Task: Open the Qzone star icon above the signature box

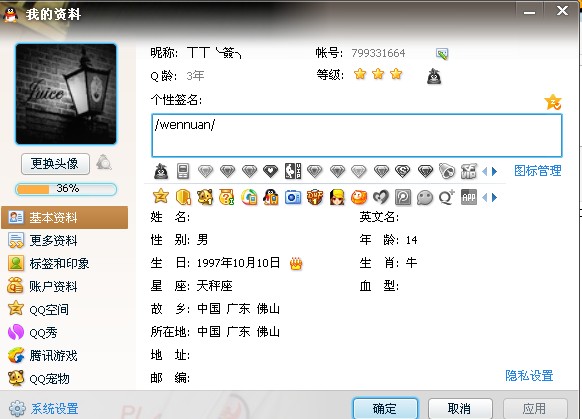Action: click(553, 102)
